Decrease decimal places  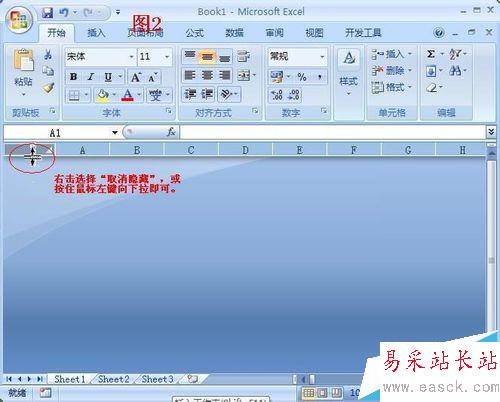294,95
